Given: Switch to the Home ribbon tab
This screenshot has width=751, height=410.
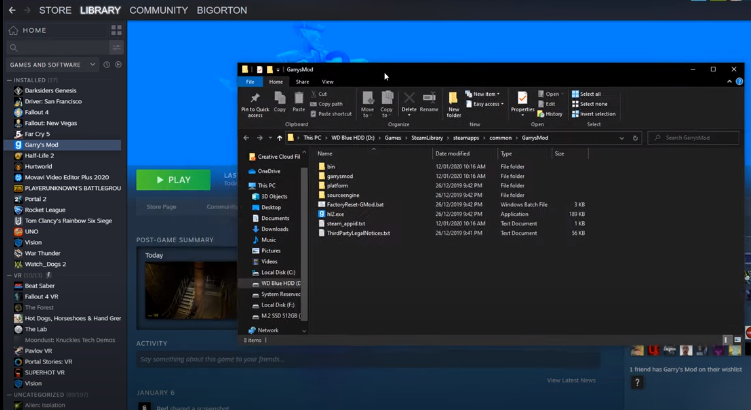Looking at the screenshot, I should [276, 82].
